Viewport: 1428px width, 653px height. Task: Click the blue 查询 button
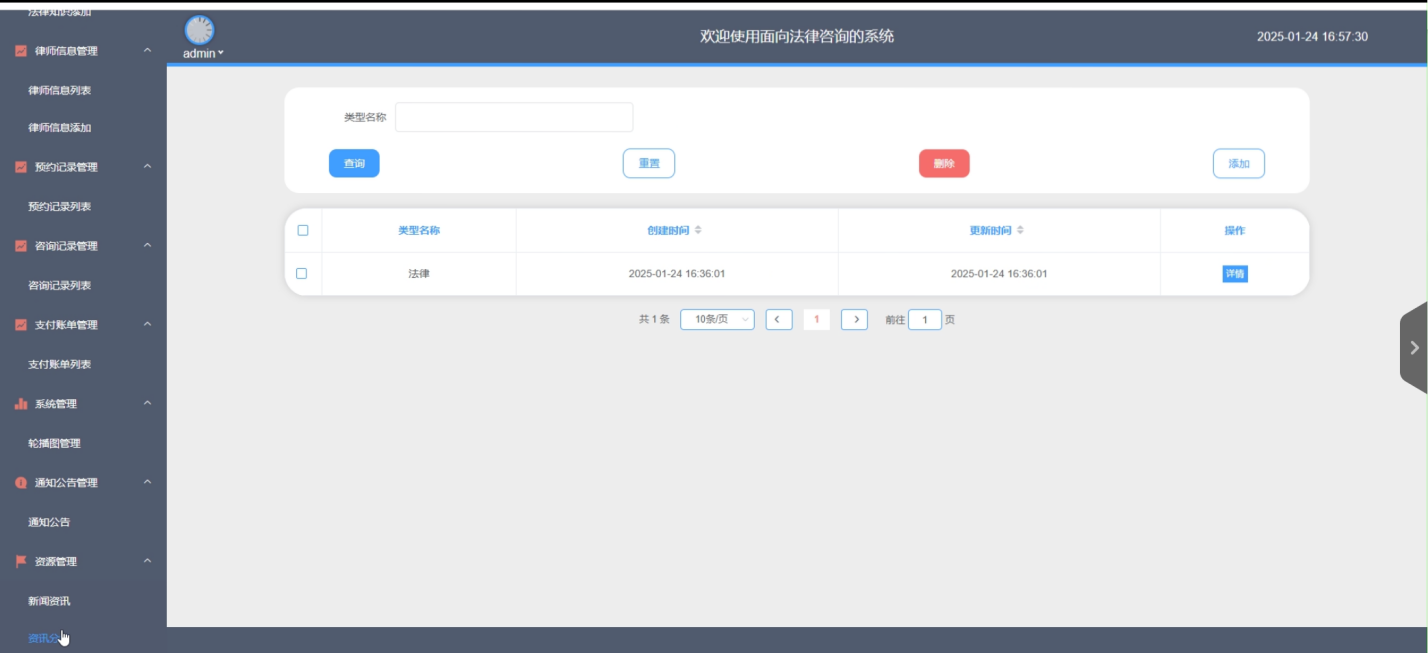pyautogui.click(x=354, y=163)
